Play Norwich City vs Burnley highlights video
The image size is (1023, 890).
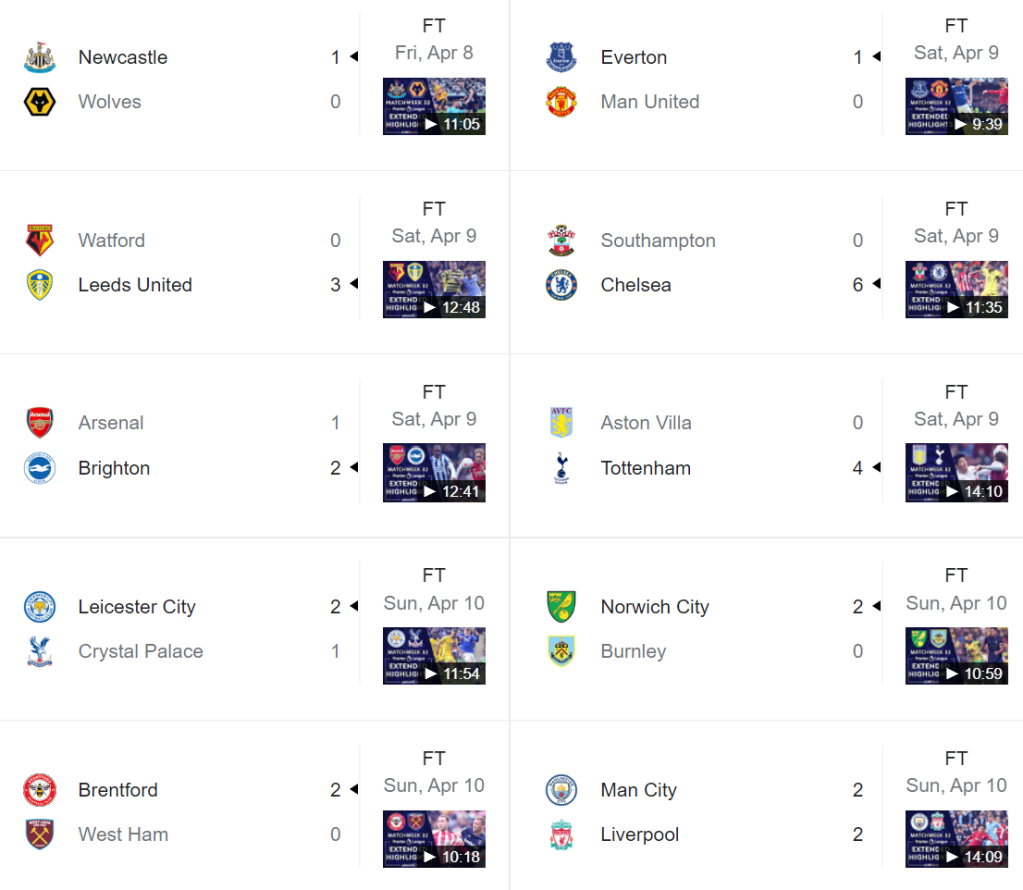(956, 655)
